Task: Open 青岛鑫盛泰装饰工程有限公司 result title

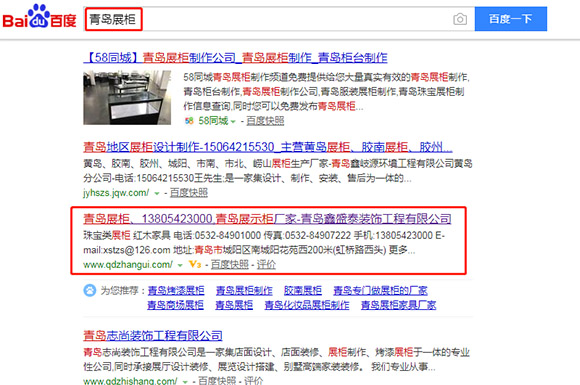Action: (267, 219)
